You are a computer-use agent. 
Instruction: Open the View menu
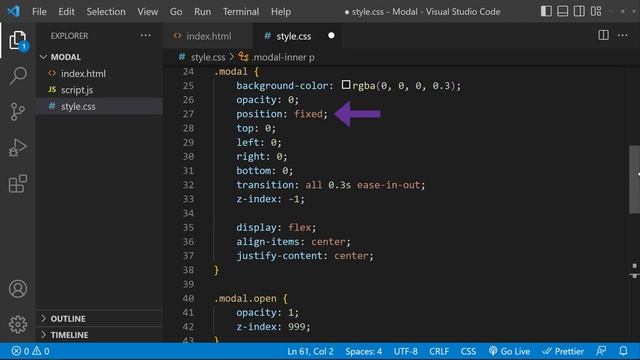coord(147,11)
